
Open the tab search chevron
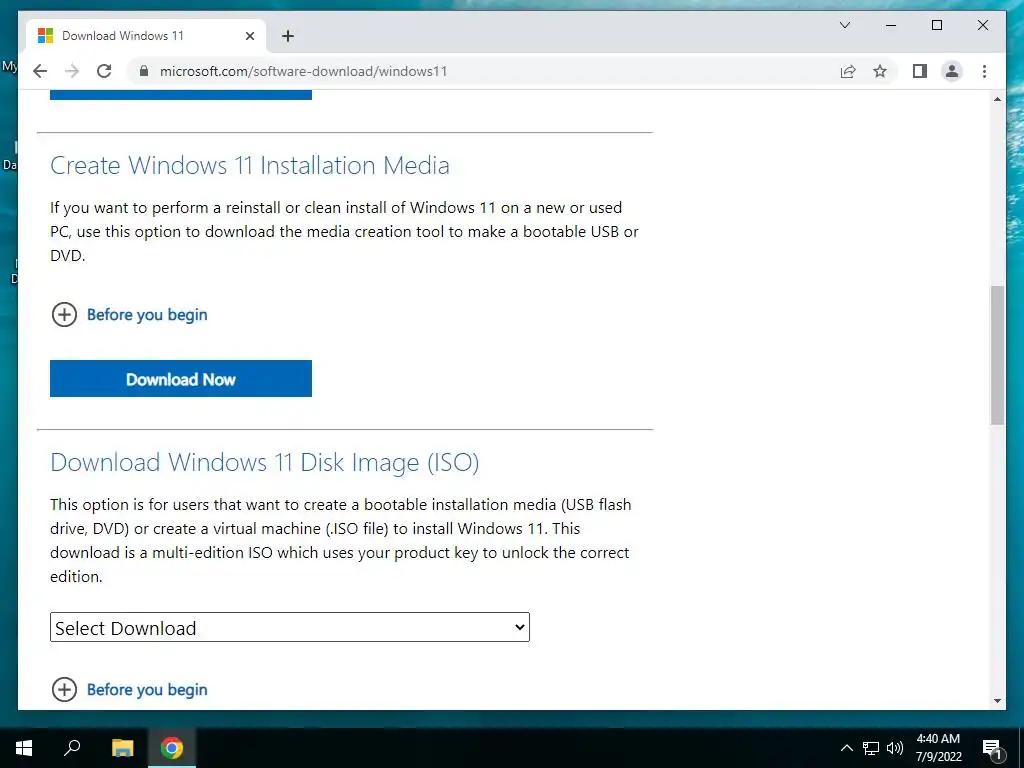pyautogui.click(x=844, y=25)
